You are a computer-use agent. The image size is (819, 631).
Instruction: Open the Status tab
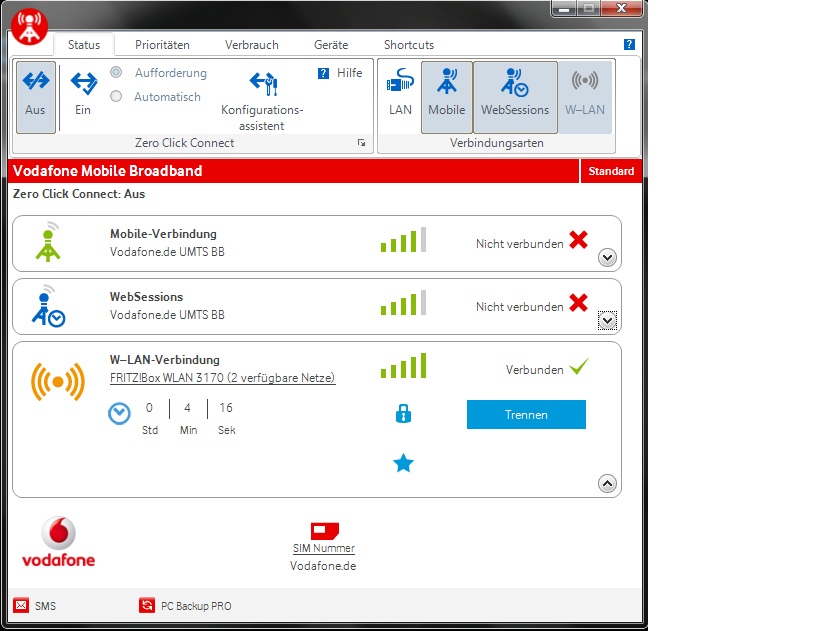point(84,45)
